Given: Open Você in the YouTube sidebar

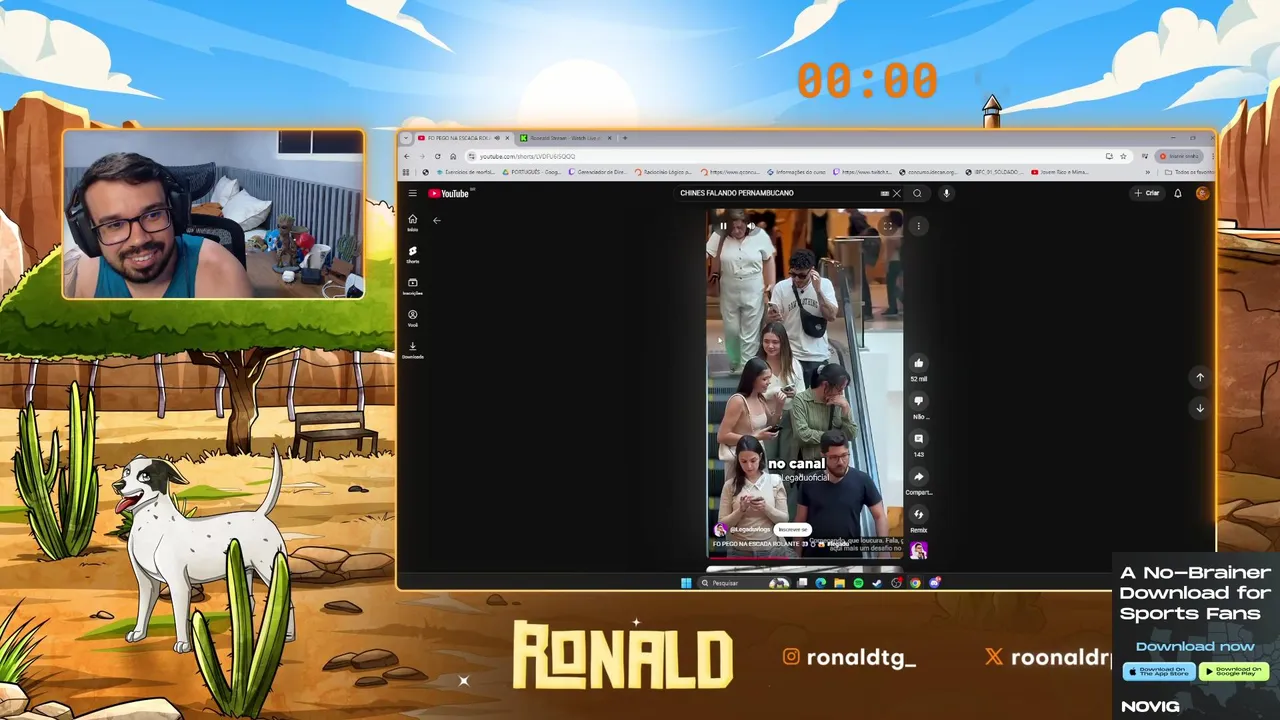Looking at the screenshot, I should pyautogui.click(x=412, y=318).
